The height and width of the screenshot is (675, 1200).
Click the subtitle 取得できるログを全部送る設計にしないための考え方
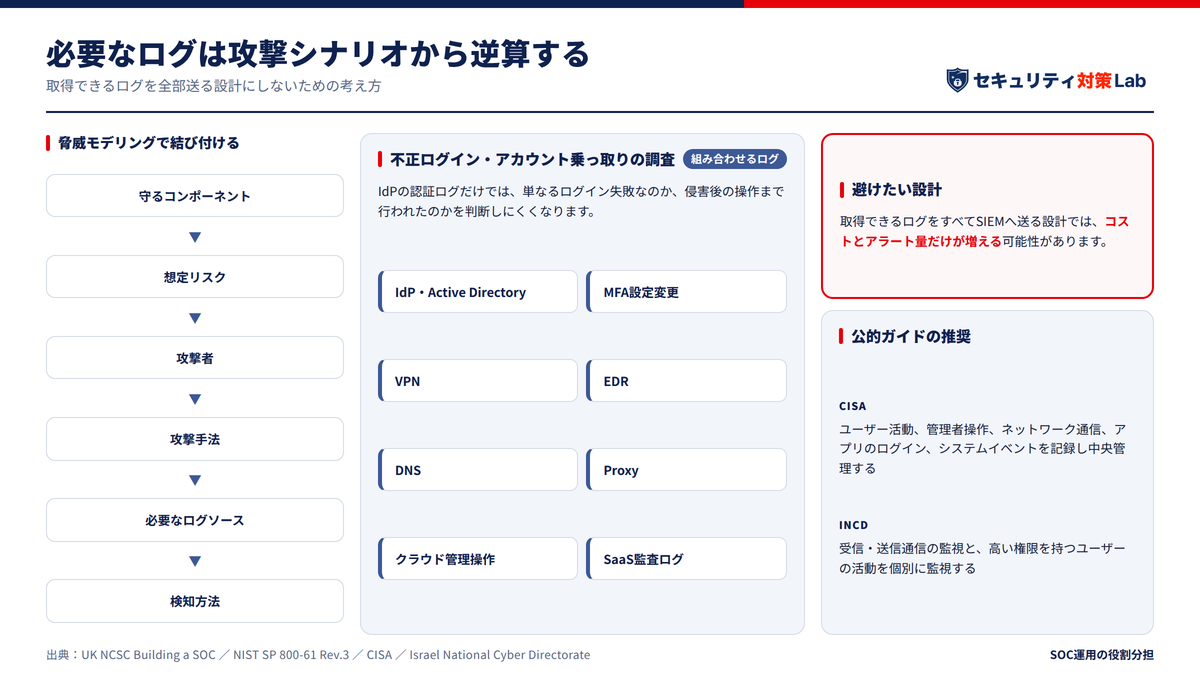213,86
